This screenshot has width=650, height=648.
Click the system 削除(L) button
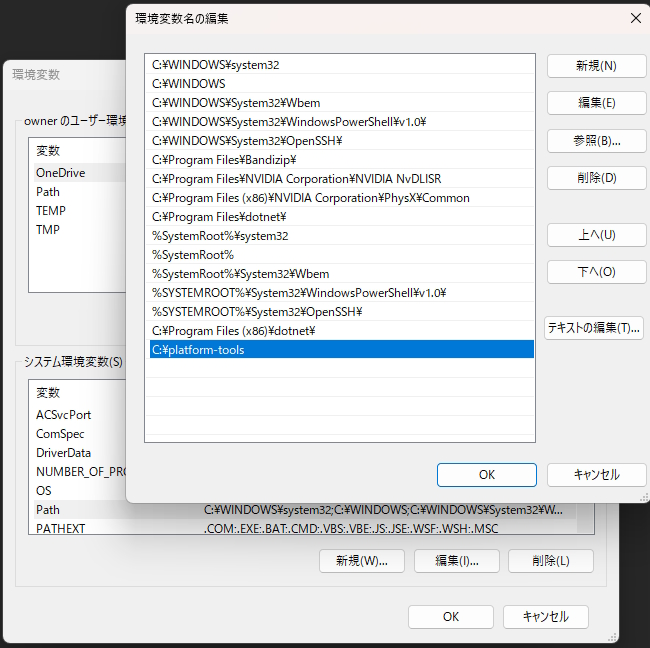click(551, 561)
